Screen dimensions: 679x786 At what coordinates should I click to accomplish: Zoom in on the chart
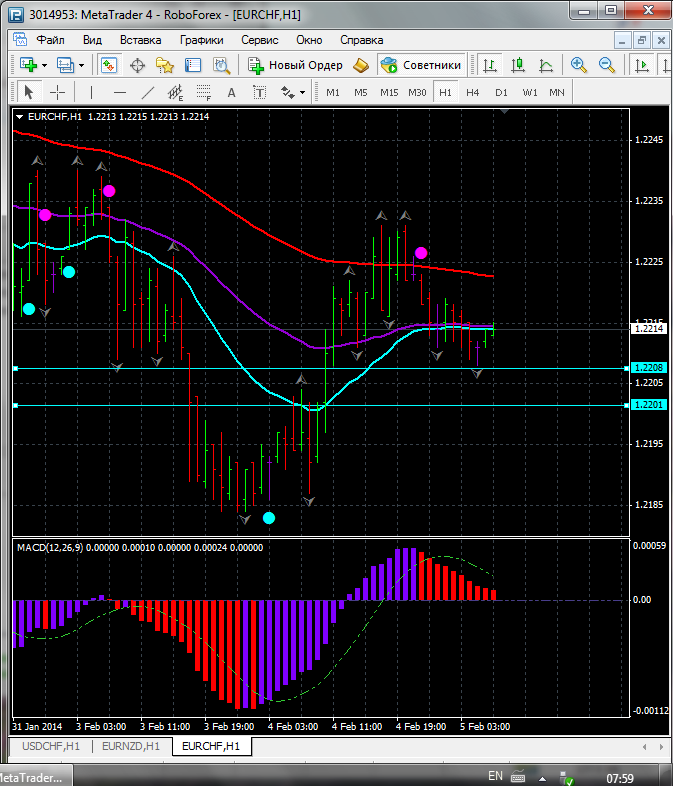(x=578, y=65)
